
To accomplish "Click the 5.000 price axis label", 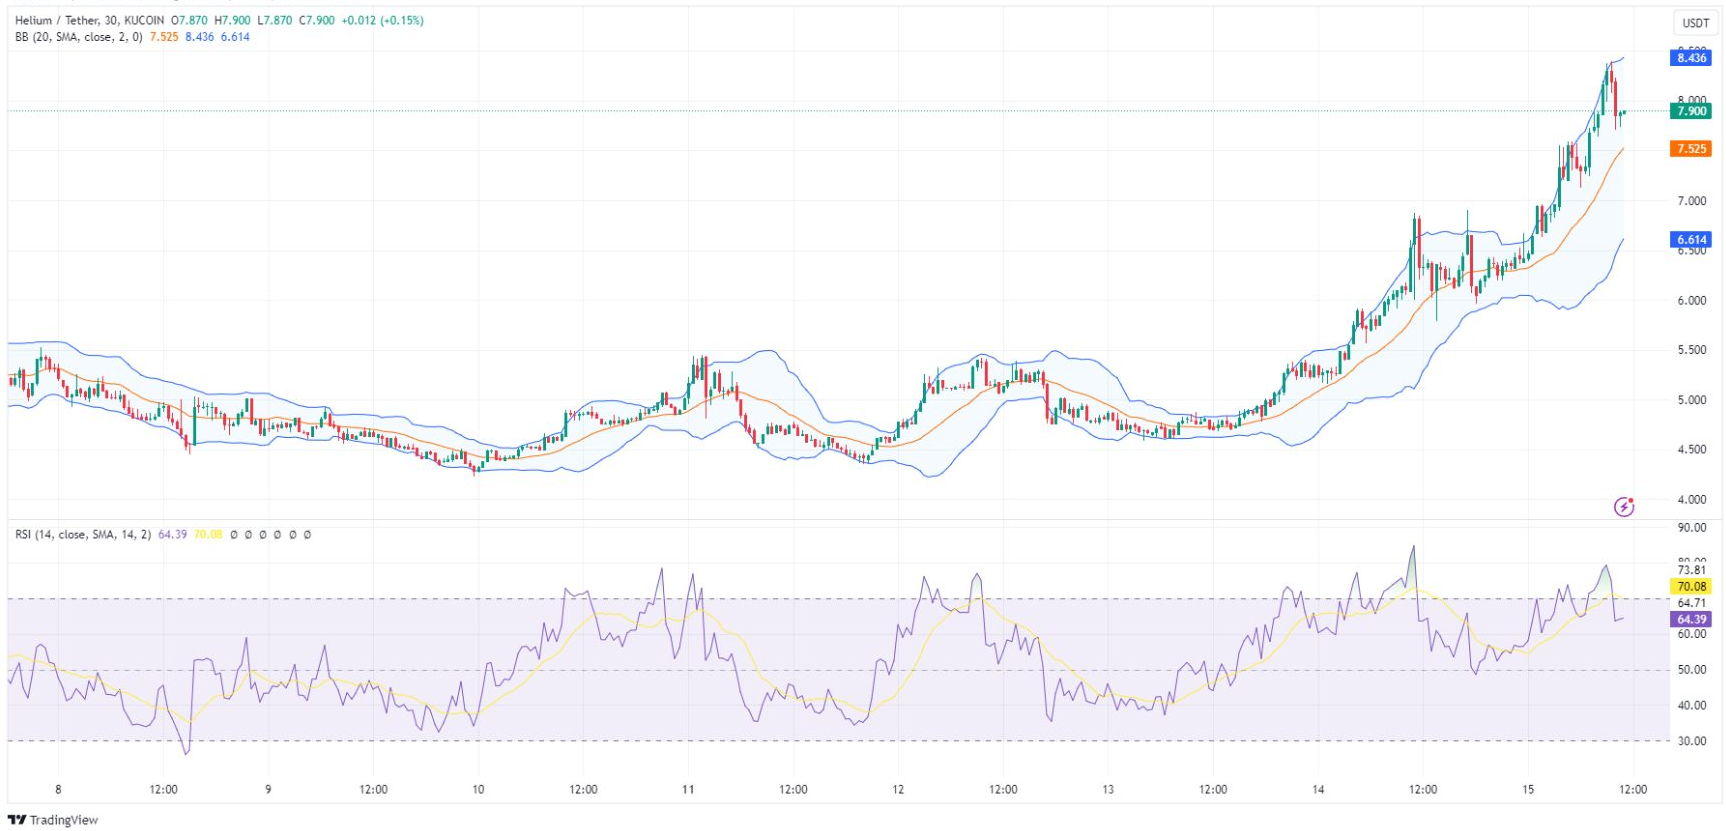I will [1692, 400].
